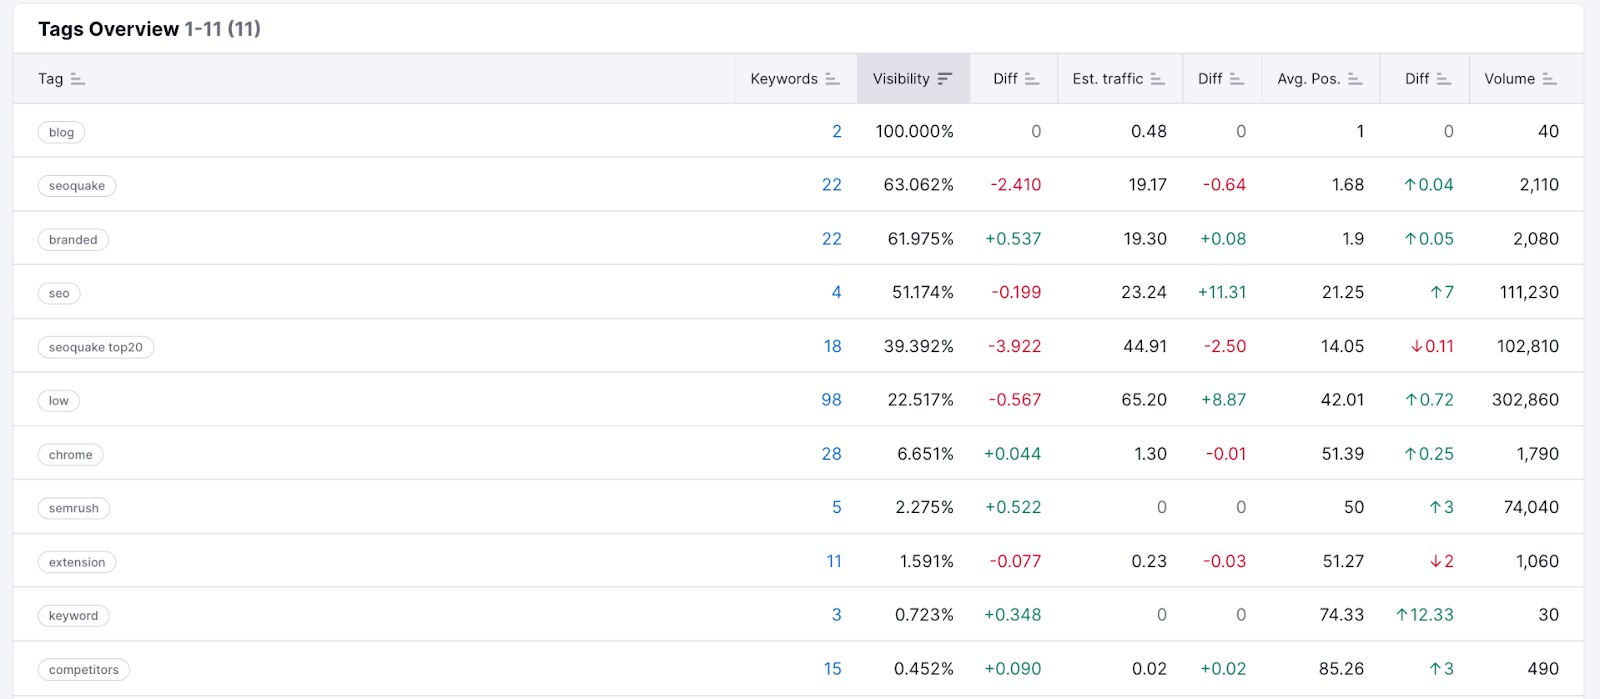Open keywords count 2 for blog
This screenshot has width=1600, height=699.
coord(837,131)
